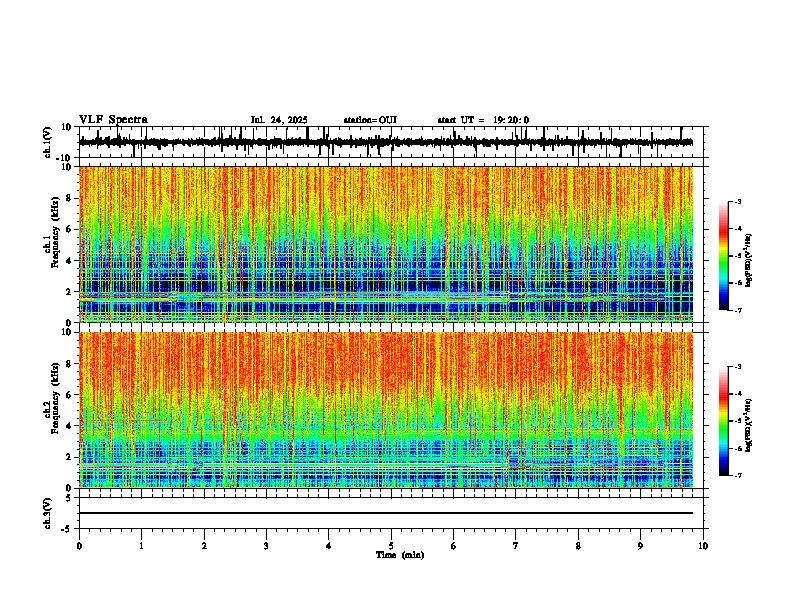
Task: Click the '6' kHz tick of ch.1 spectrogram
Action: click(69, 229)
